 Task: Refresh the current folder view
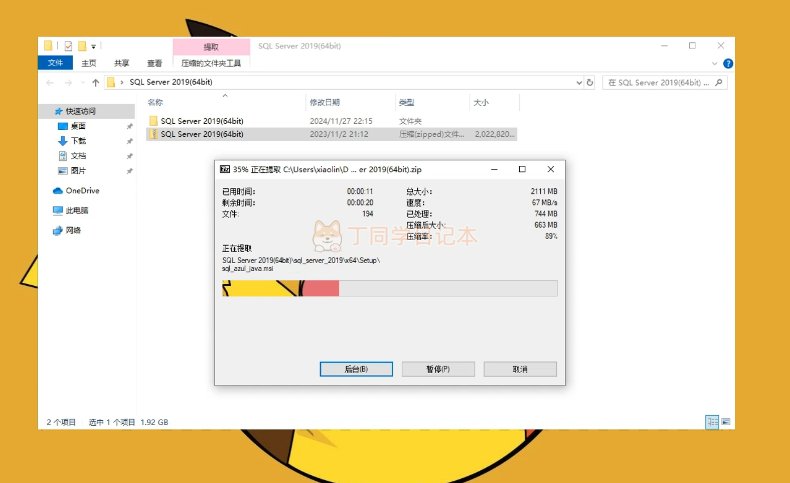click(590, 83)
